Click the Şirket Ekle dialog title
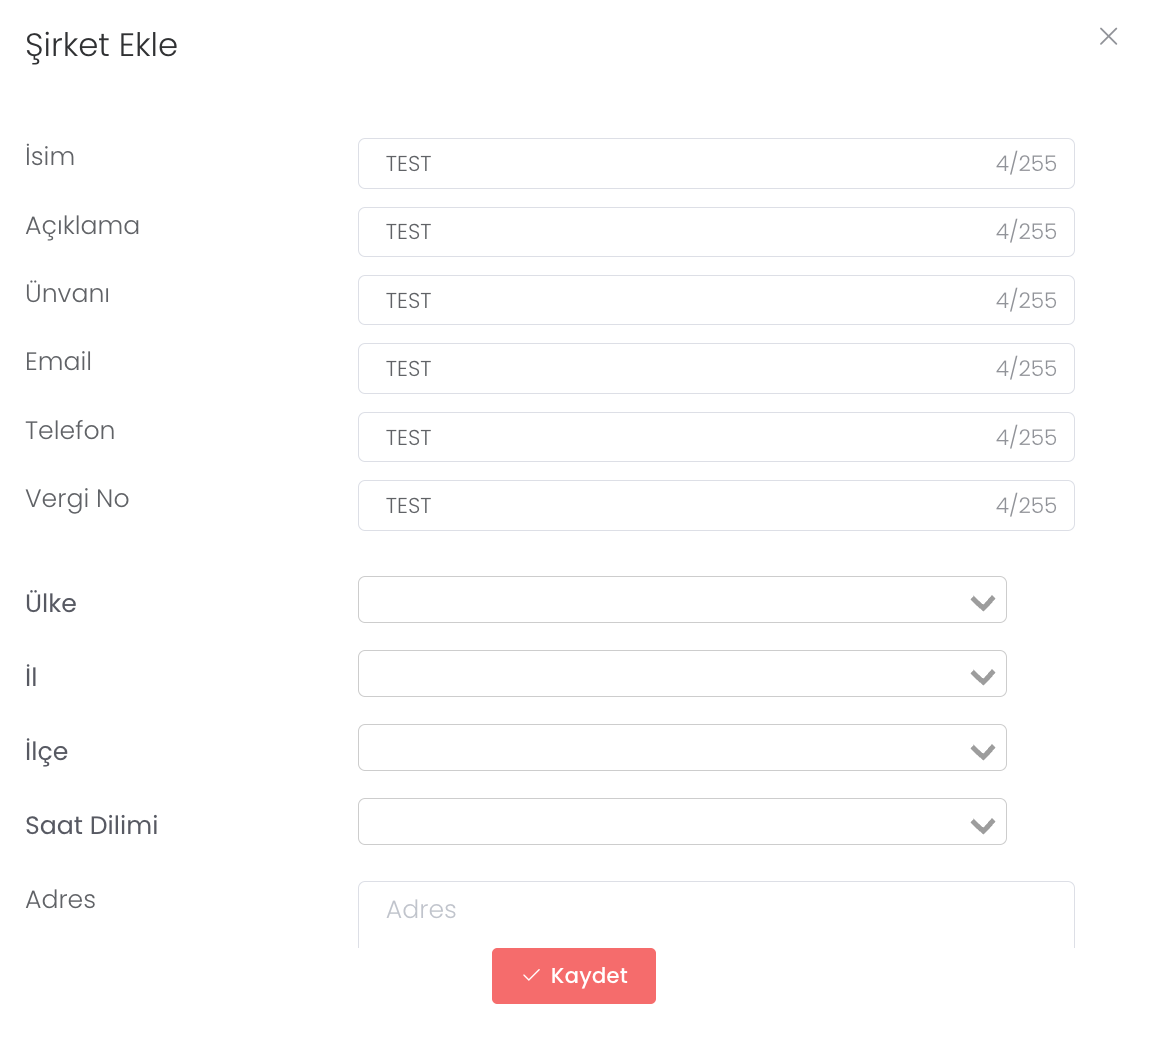Viewport: 1150px width, 1040px height. coord(102,46)
